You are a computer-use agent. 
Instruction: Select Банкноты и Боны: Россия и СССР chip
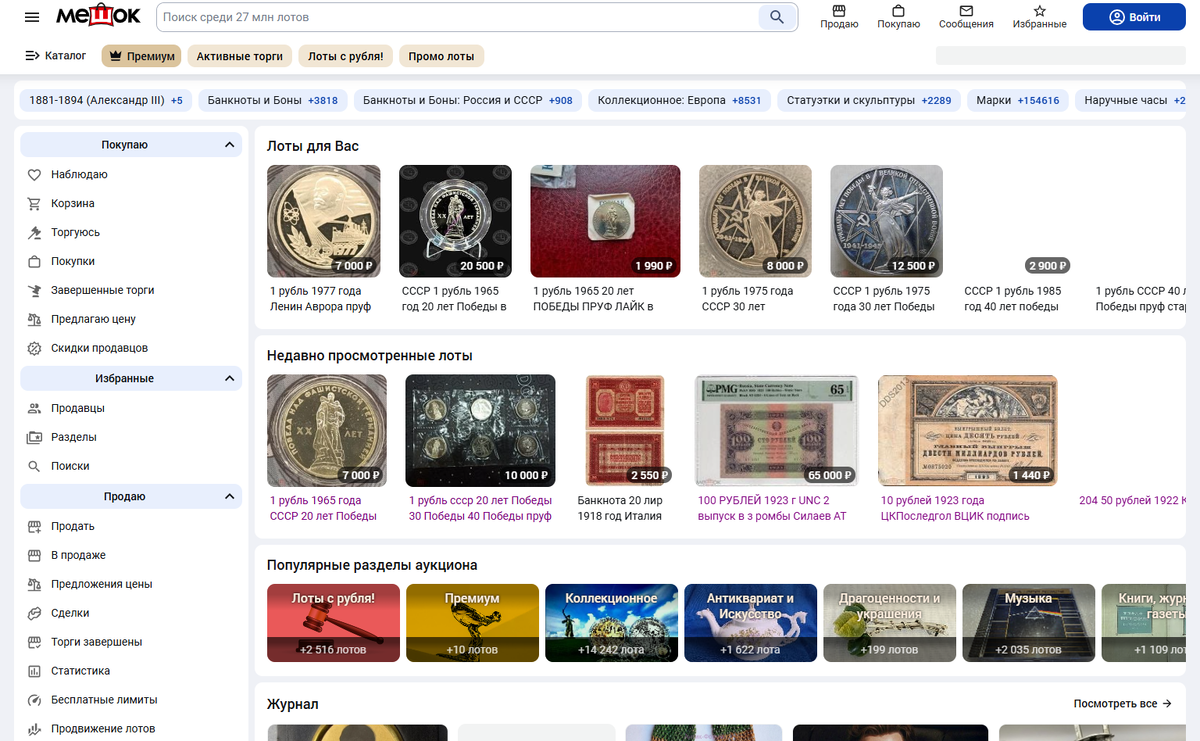[x=468, y=100]
